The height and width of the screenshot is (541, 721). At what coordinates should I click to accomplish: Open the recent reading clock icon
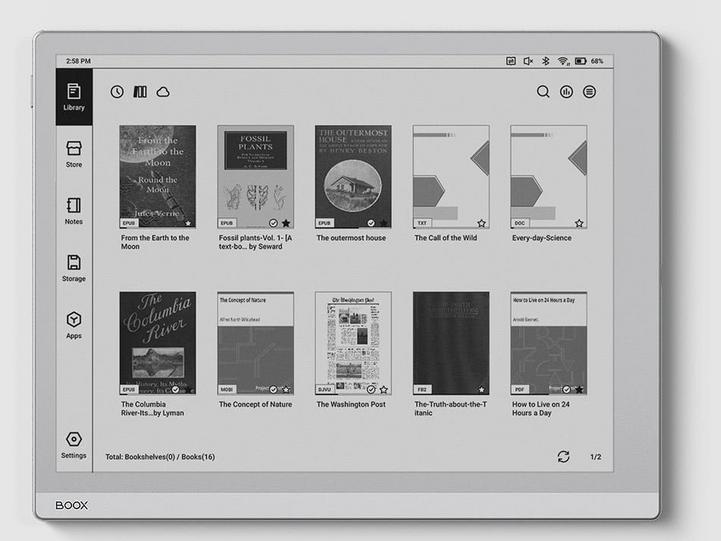117,92
